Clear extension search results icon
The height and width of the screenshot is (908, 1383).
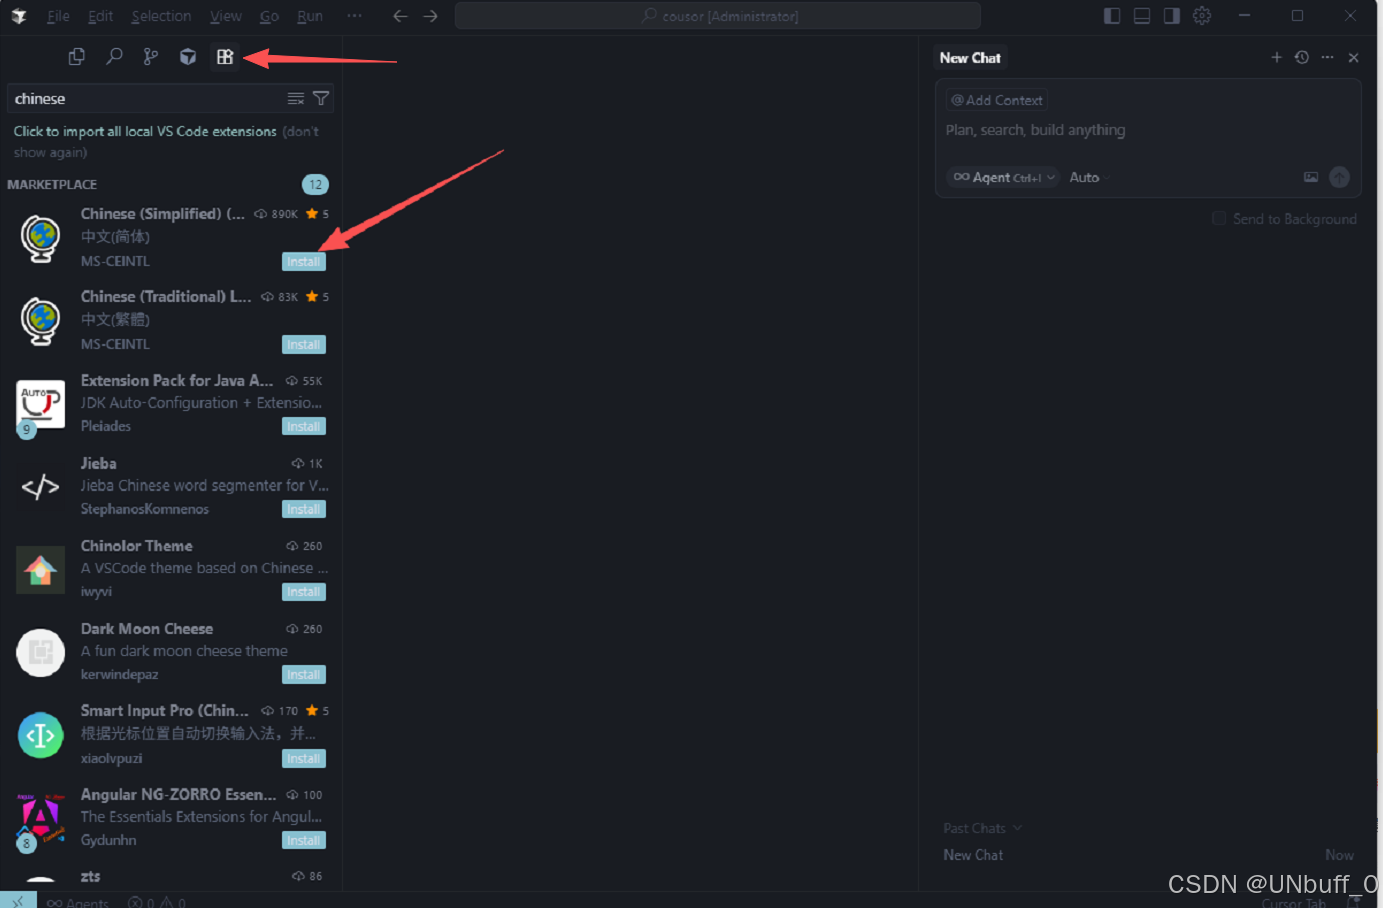pos(296,98)
